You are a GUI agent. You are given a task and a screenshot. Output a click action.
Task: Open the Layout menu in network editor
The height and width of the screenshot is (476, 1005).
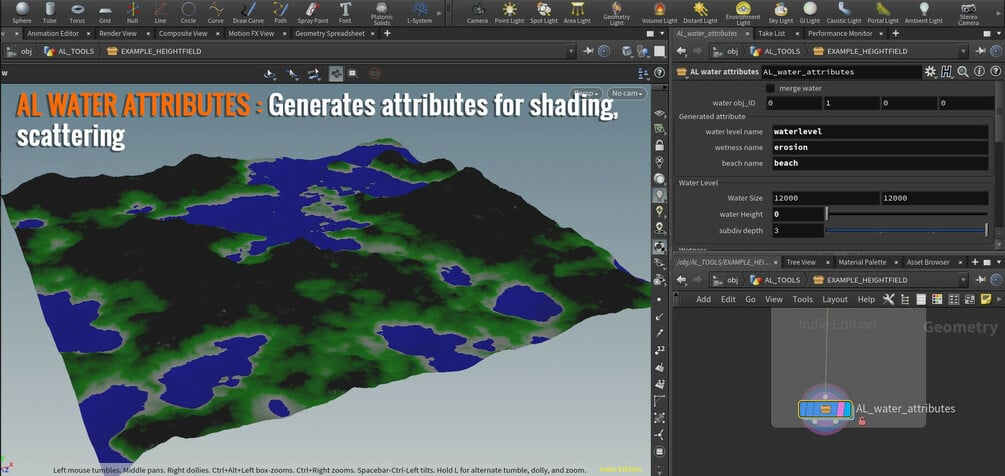[x=835, y=299]
